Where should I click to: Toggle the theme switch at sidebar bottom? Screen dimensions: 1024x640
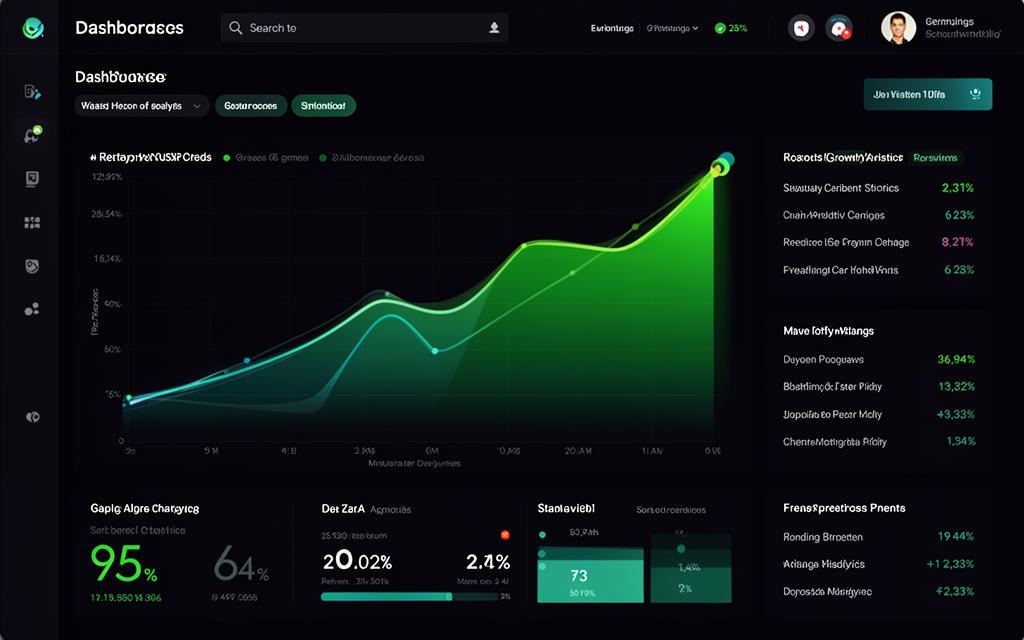(33, 415)
